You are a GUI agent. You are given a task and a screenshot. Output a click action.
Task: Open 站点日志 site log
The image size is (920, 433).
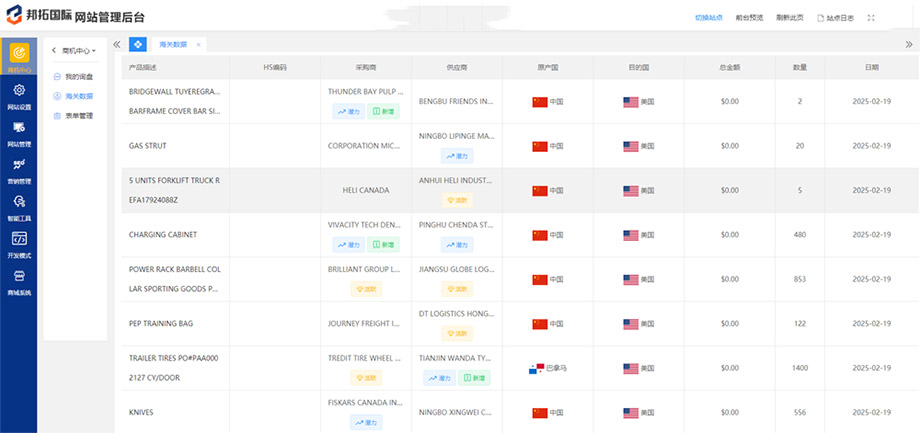click(836, 18)
